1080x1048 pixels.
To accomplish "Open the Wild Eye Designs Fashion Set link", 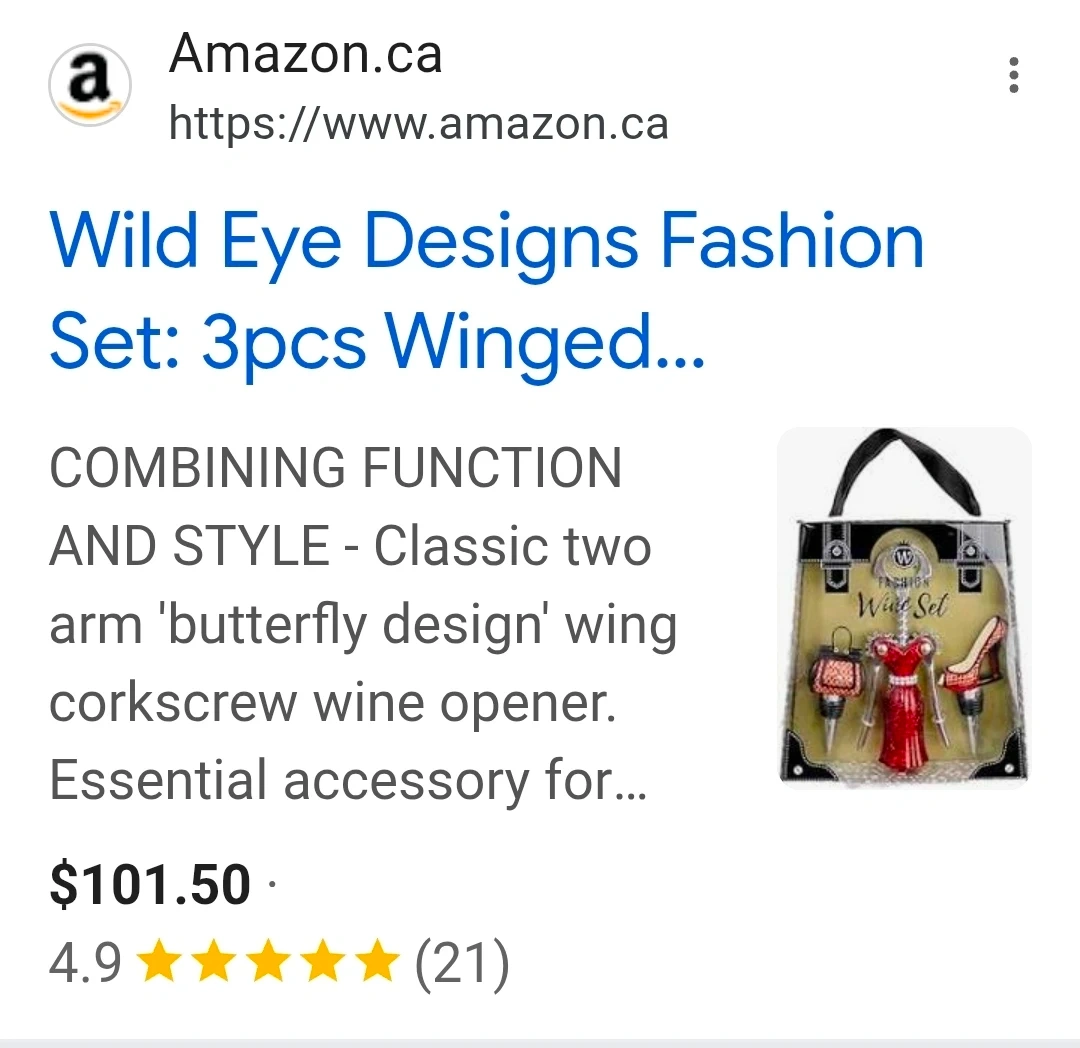I will click(486, 243).
